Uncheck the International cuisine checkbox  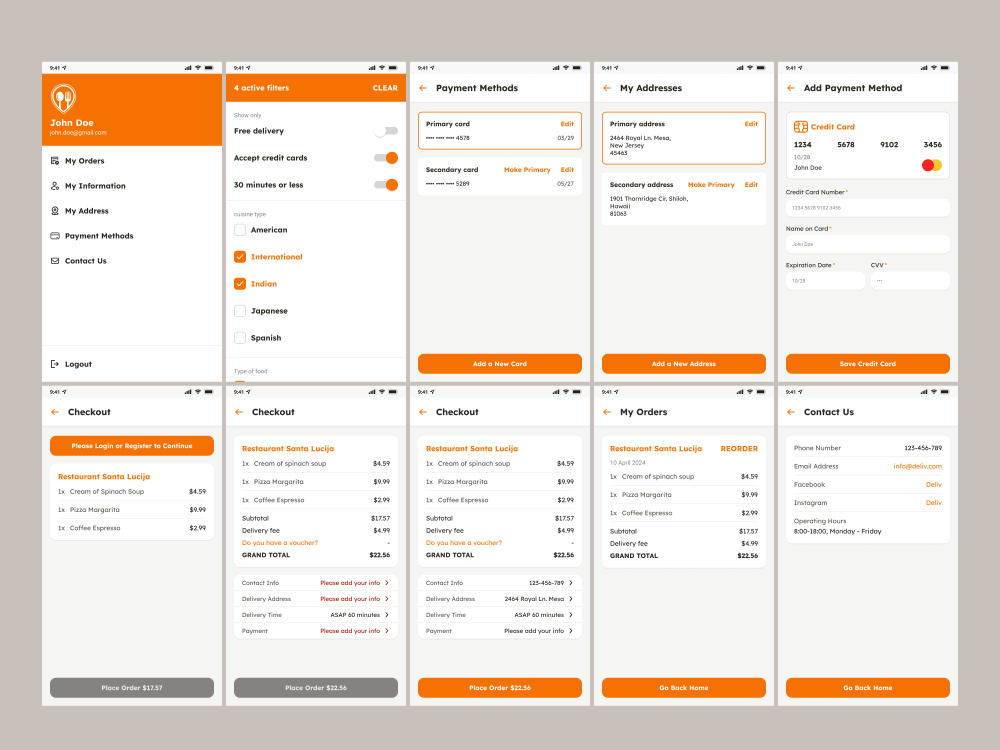point(240,256)
